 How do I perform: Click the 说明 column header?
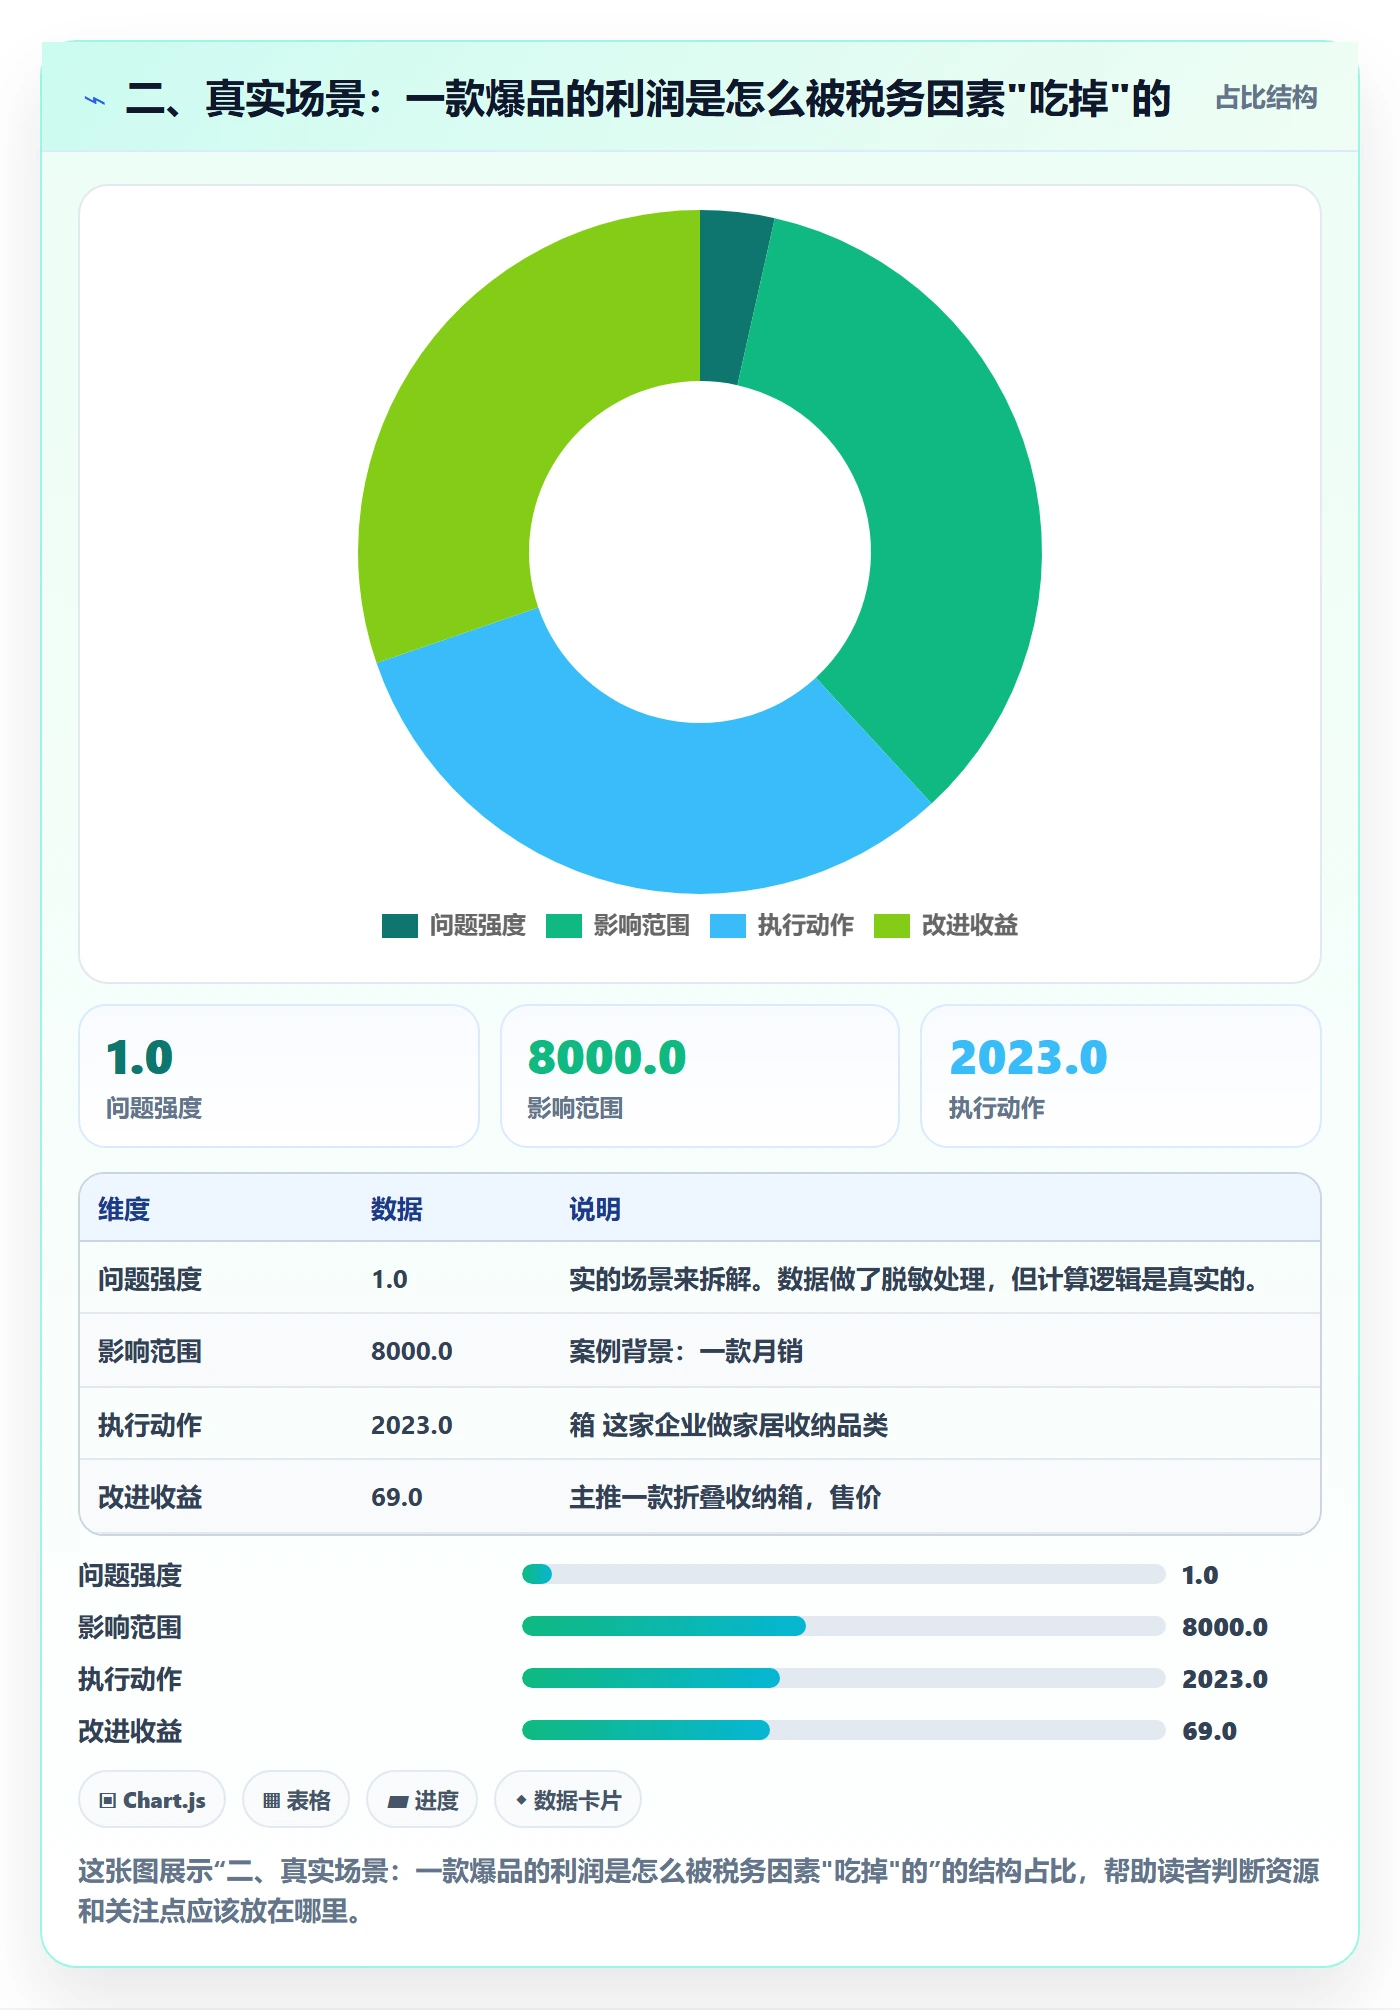(595, 1209)
